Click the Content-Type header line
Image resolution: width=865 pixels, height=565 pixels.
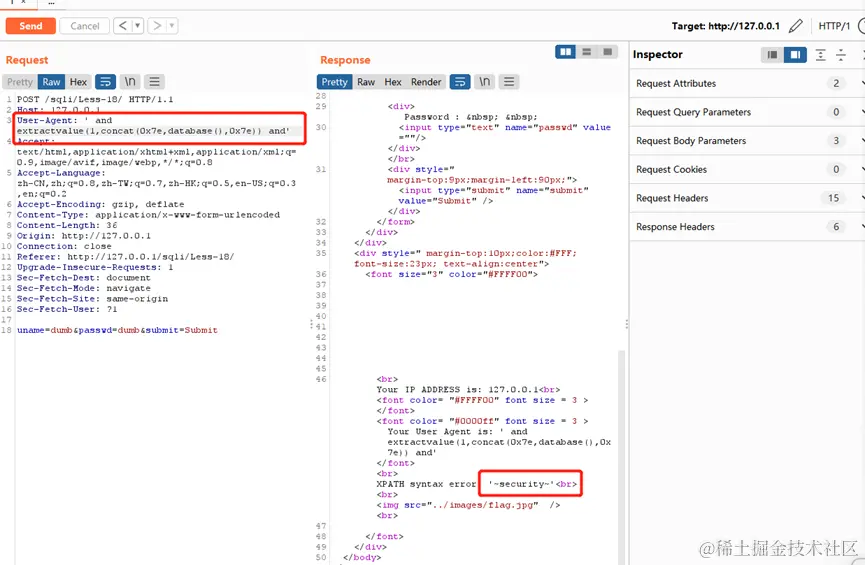148,215
